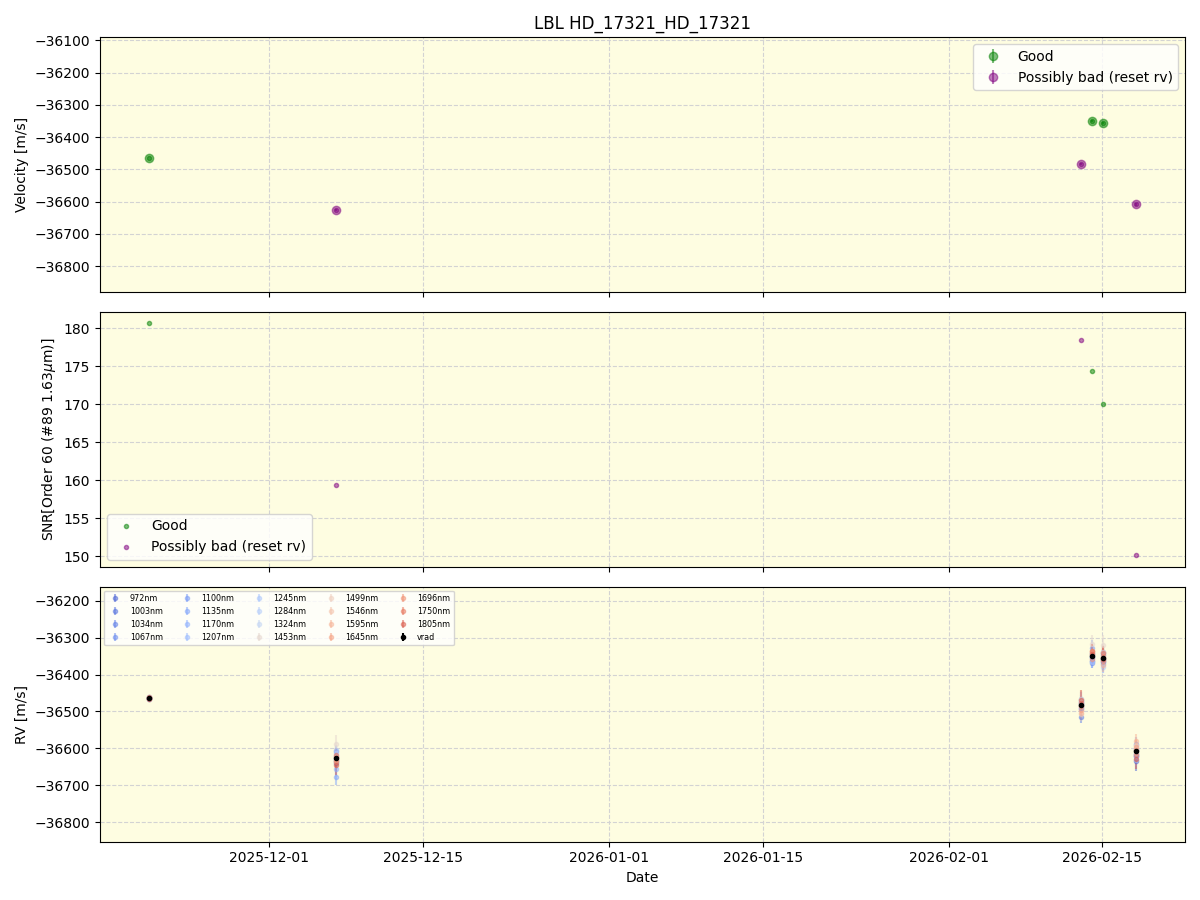The height and width of the screenshot is (900, 1200).
Task: Select the 1245nm legend marker icon
Action: [x=259, y=598]
